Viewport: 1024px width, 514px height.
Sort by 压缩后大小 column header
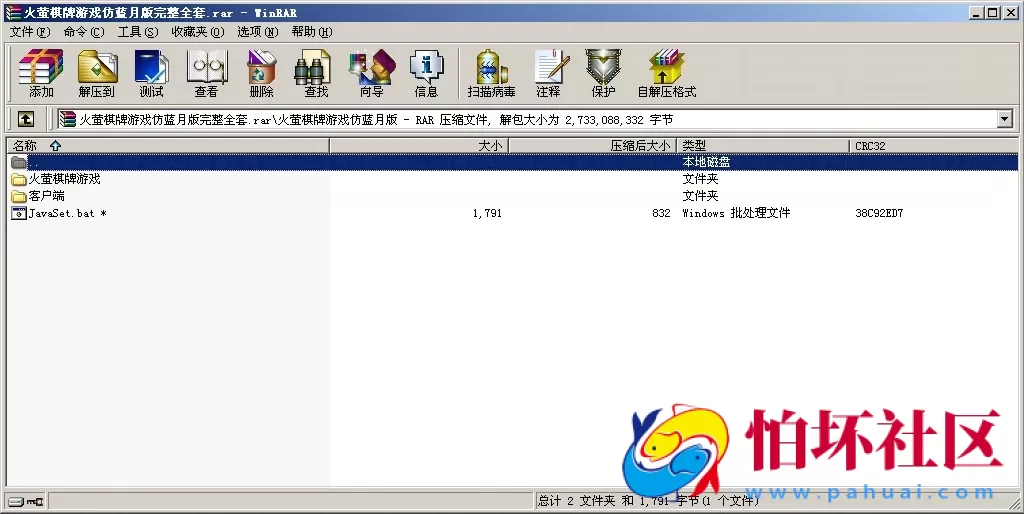[x=592, y=146]
